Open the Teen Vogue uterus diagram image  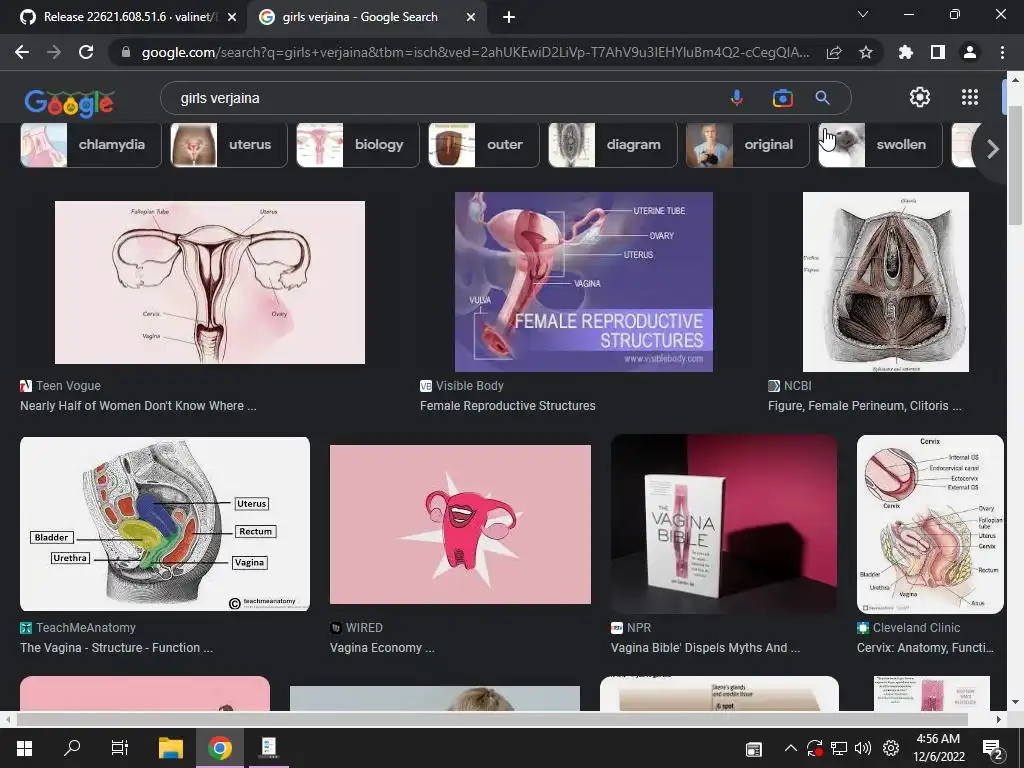pyautogui.click(x=210, y=282)
